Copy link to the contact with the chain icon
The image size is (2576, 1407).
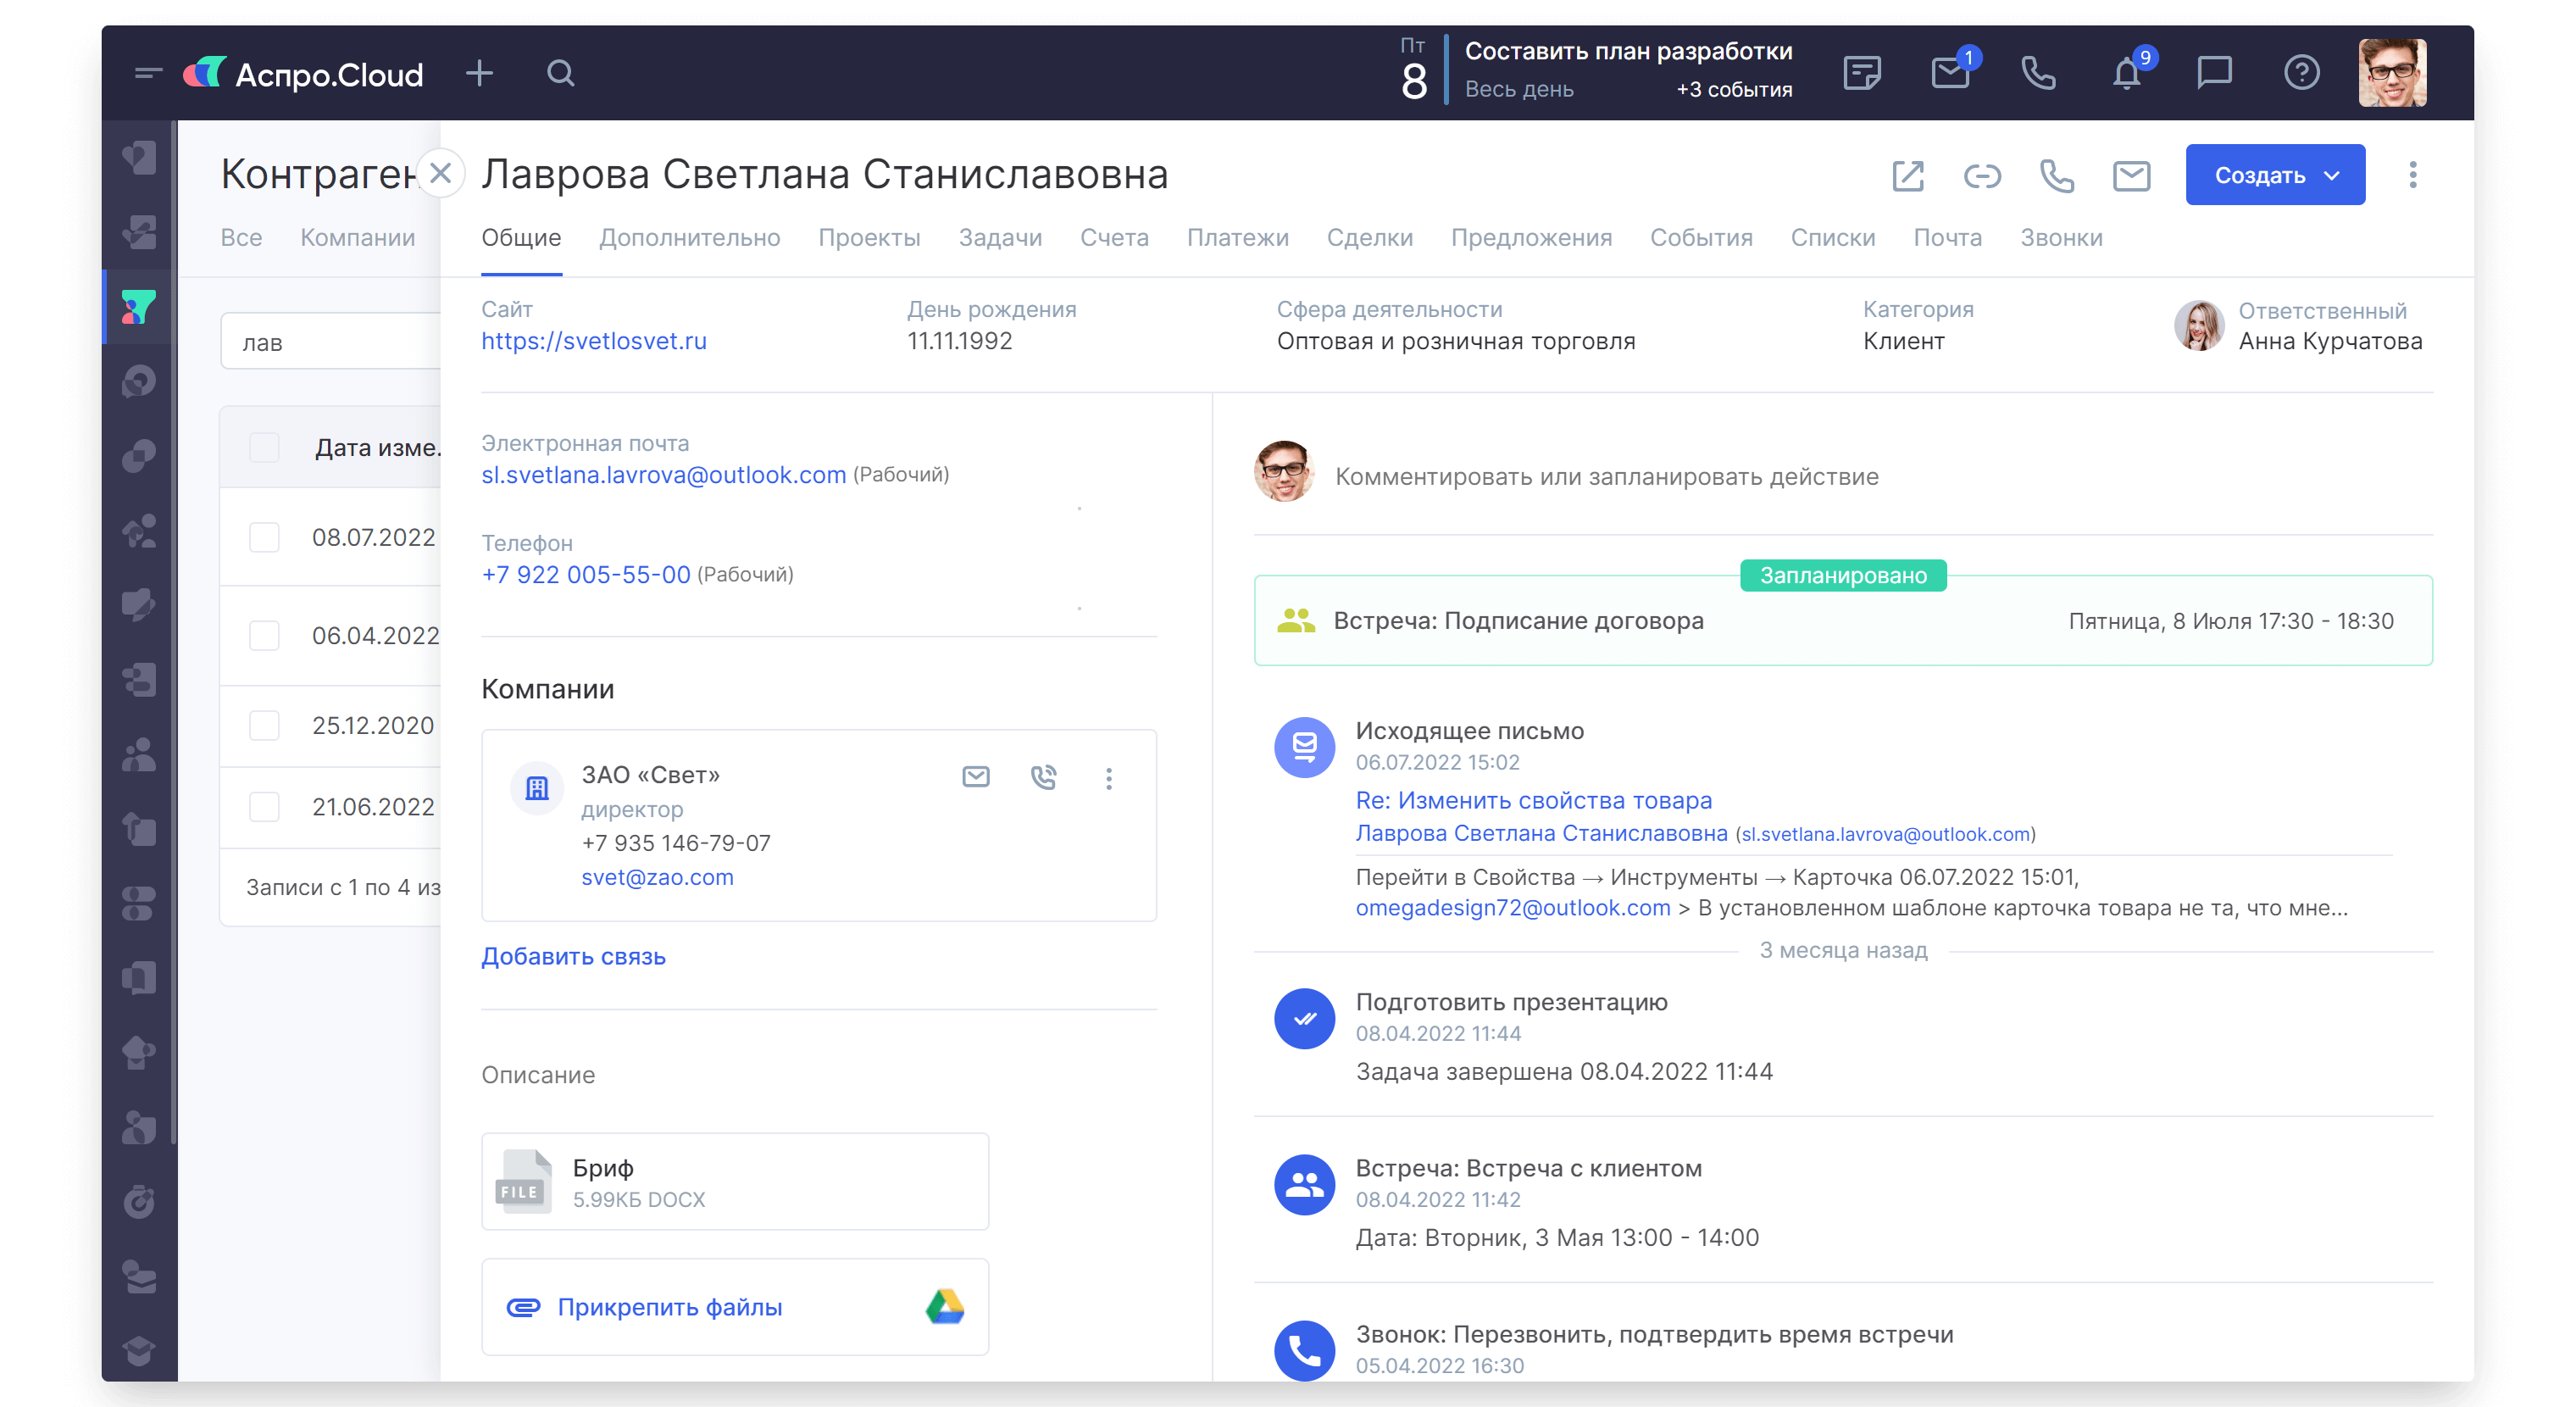tap(1982, 176)
